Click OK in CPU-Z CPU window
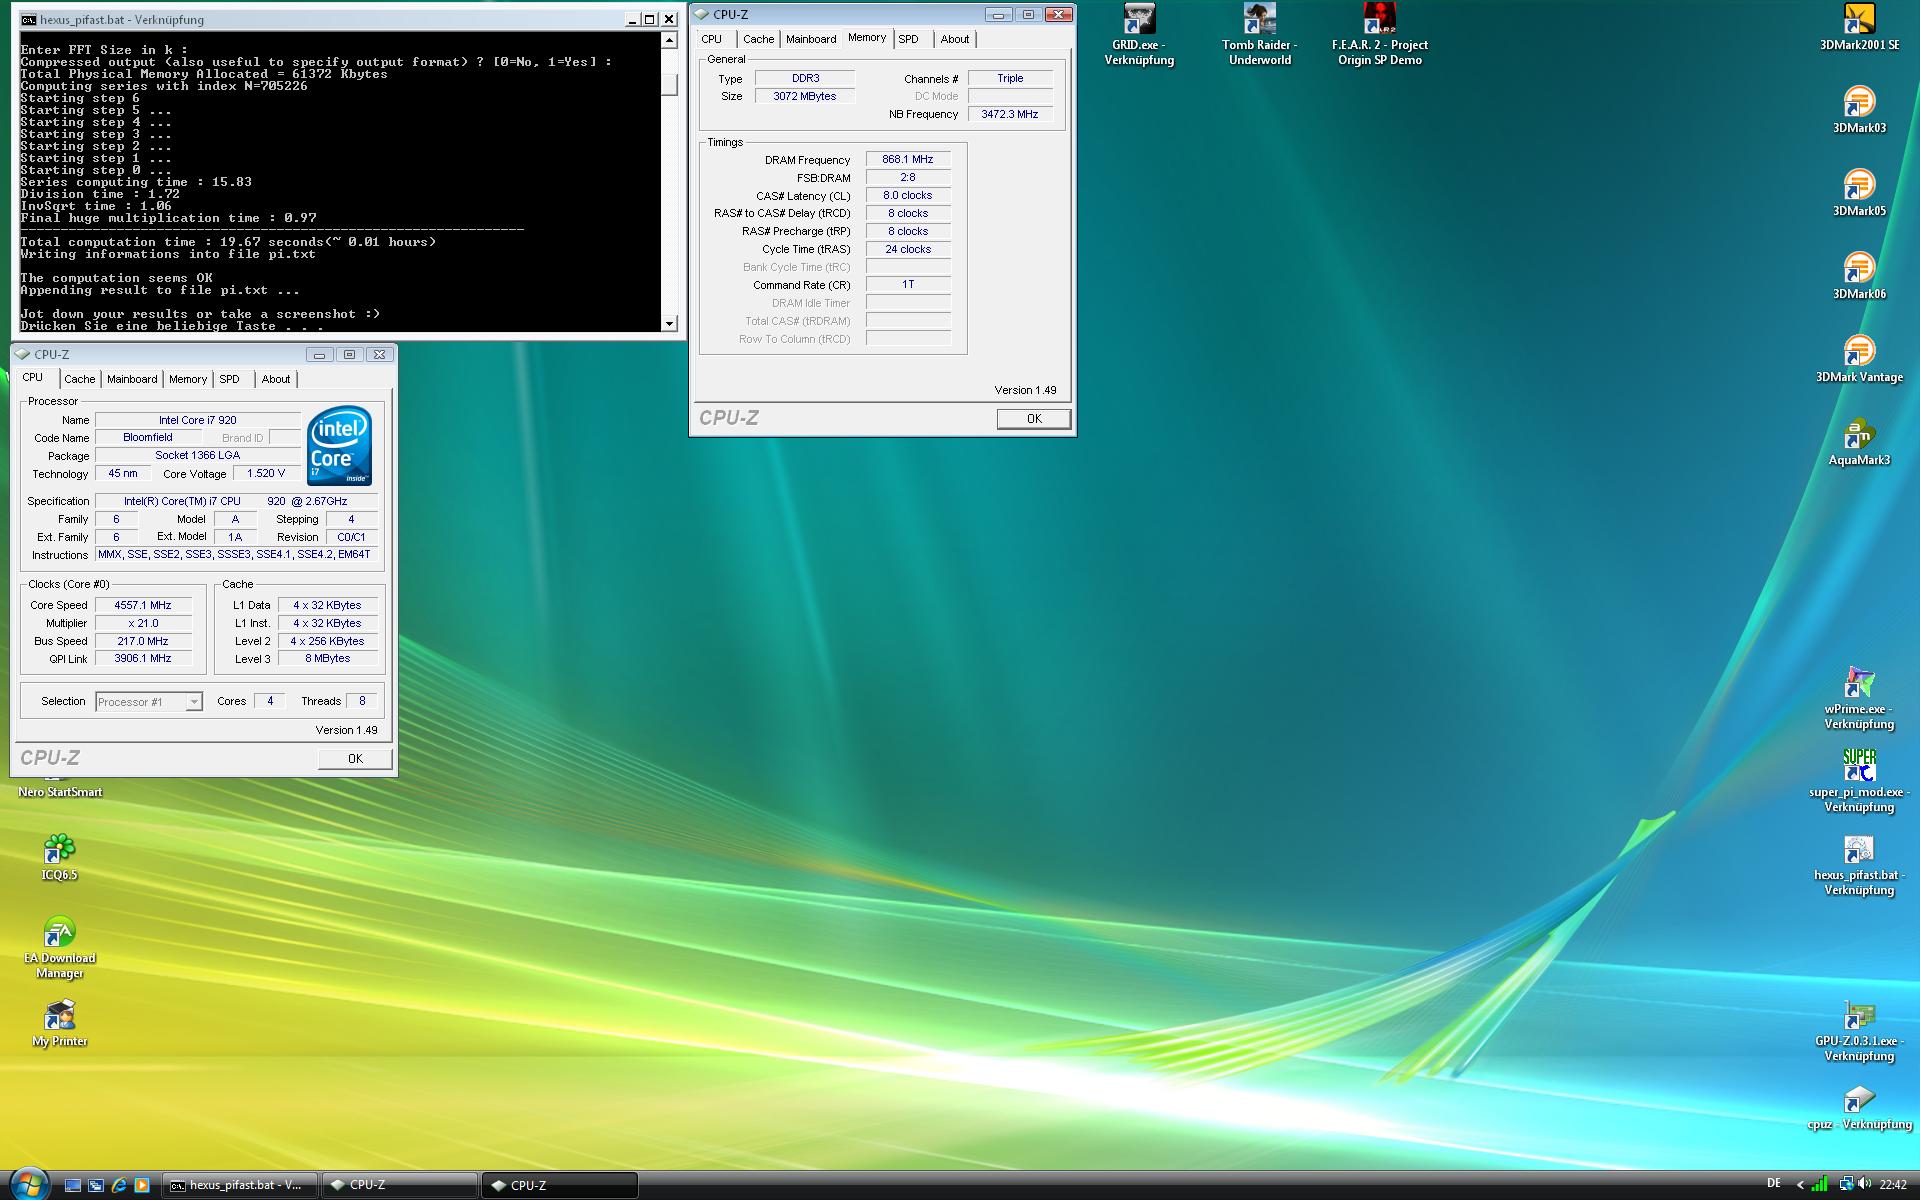The width and height of the screenshot is (1920, 1200). (355, 759)
